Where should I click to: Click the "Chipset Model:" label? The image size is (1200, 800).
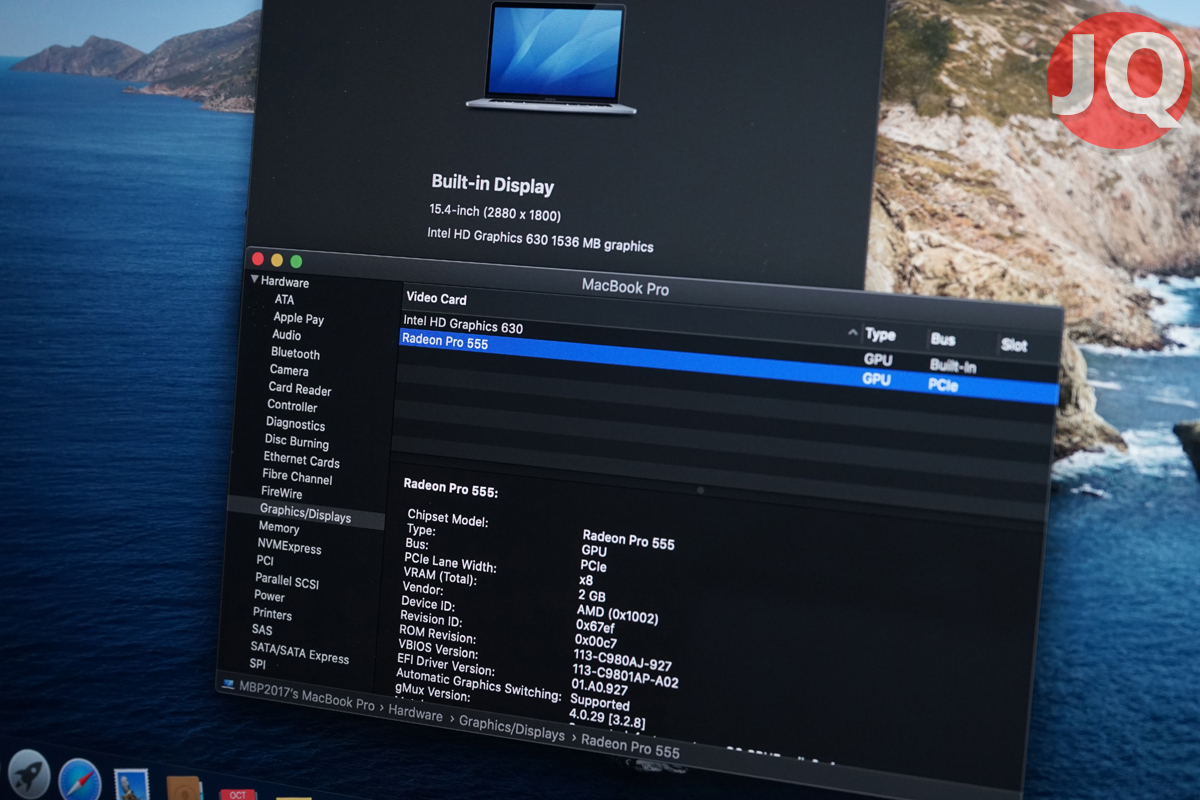point(448,521)
